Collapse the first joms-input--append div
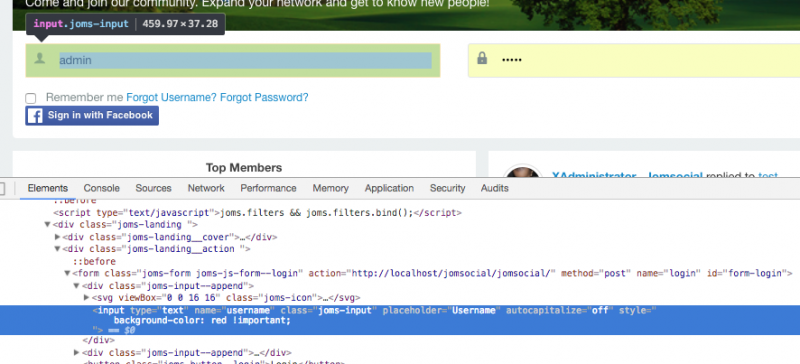The image size is (800, 364). pyautogui.click(x=77, y=286)
